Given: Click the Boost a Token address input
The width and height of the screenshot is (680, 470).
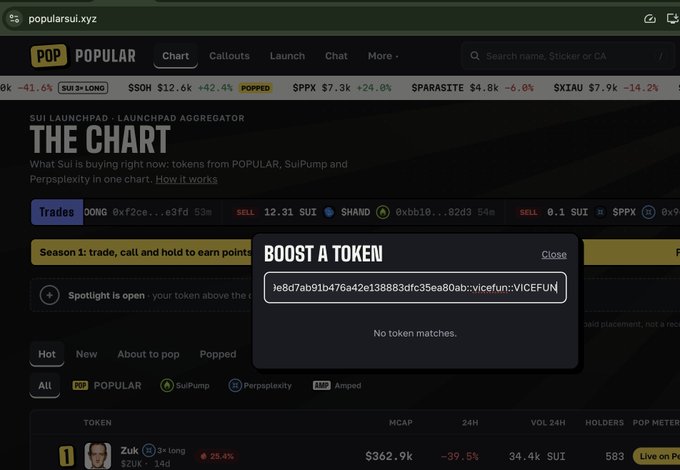Looking at the screenshot, I should tap(415, 287).
